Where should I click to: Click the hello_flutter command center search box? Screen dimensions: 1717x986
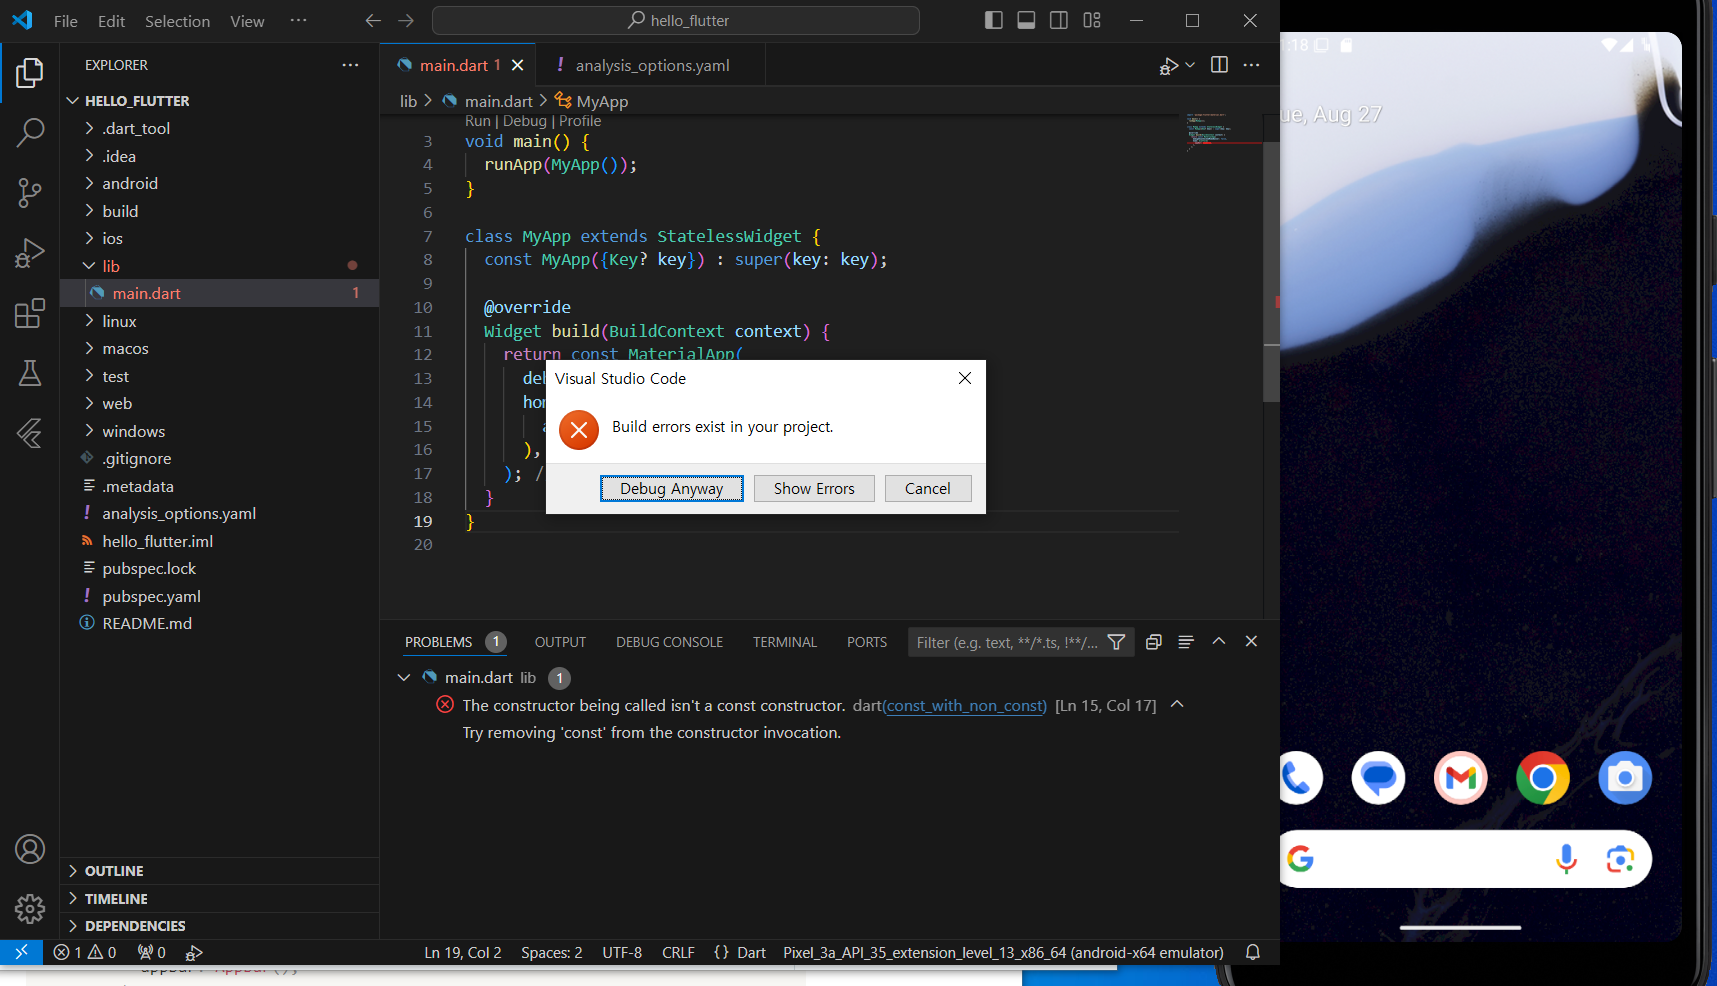click(676, 20)
